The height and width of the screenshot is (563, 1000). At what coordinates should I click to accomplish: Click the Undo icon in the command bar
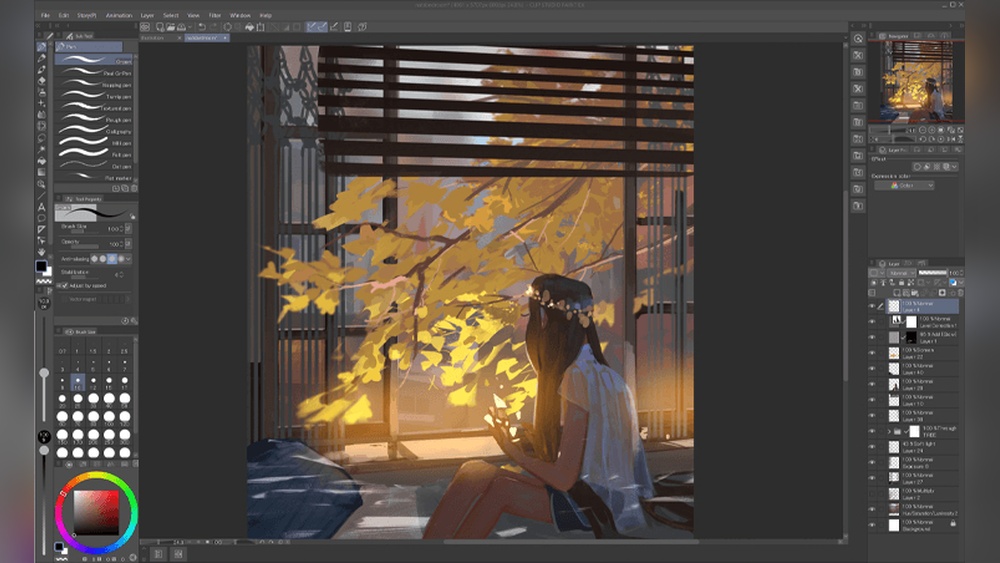click(202, 27)
